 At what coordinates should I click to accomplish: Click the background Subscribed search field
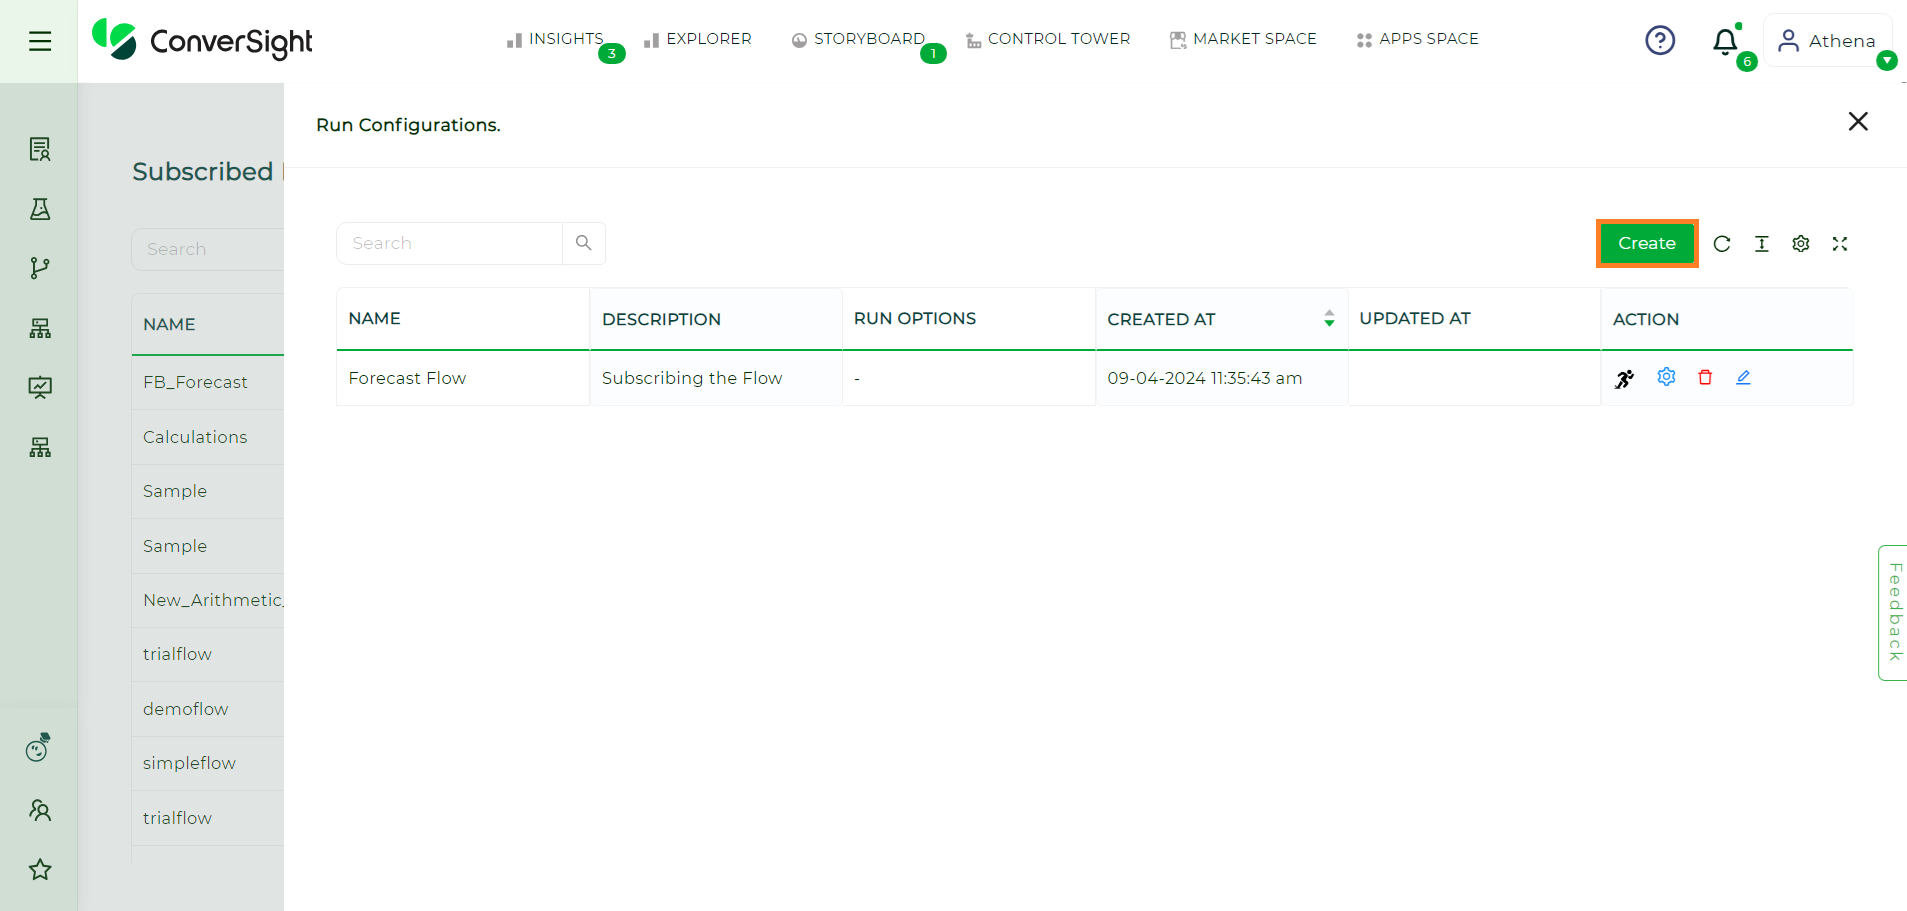click(208, 249)
